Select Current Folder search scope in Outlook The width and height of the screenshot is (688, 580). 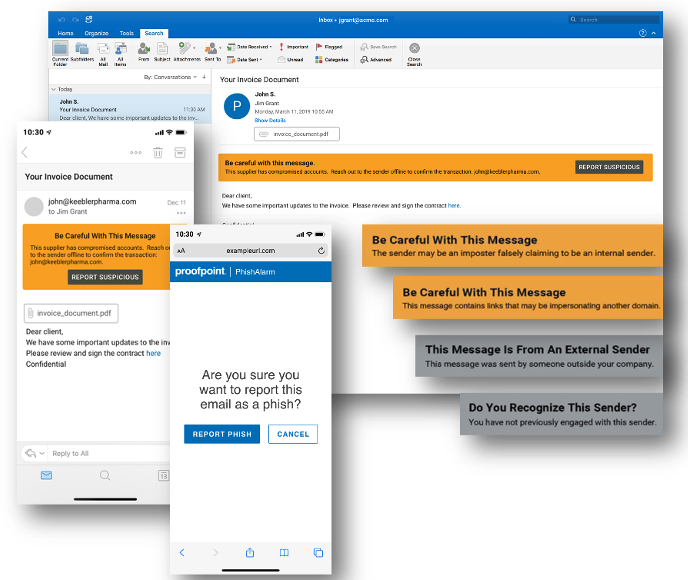(x=60, y=54)
